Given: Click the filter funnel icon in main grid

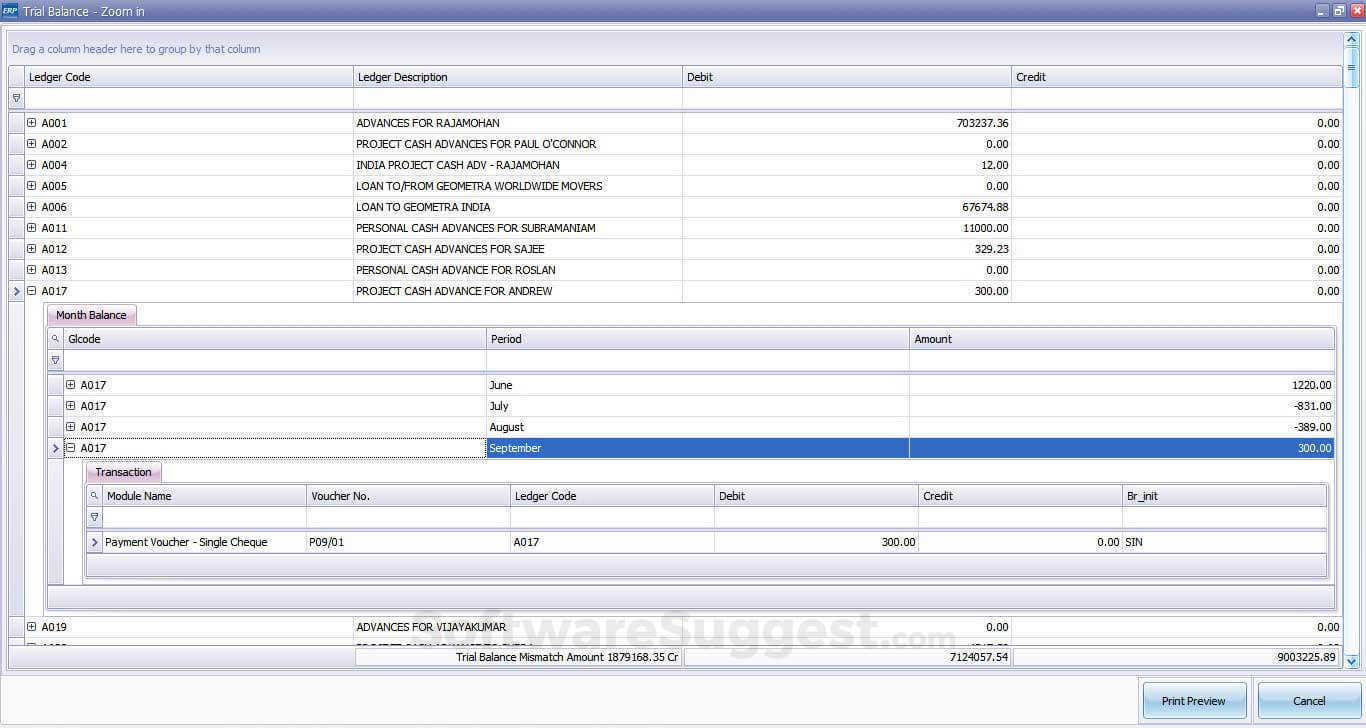Looking at the screenshot, I should pyautogui.click(x=16, y=99).
